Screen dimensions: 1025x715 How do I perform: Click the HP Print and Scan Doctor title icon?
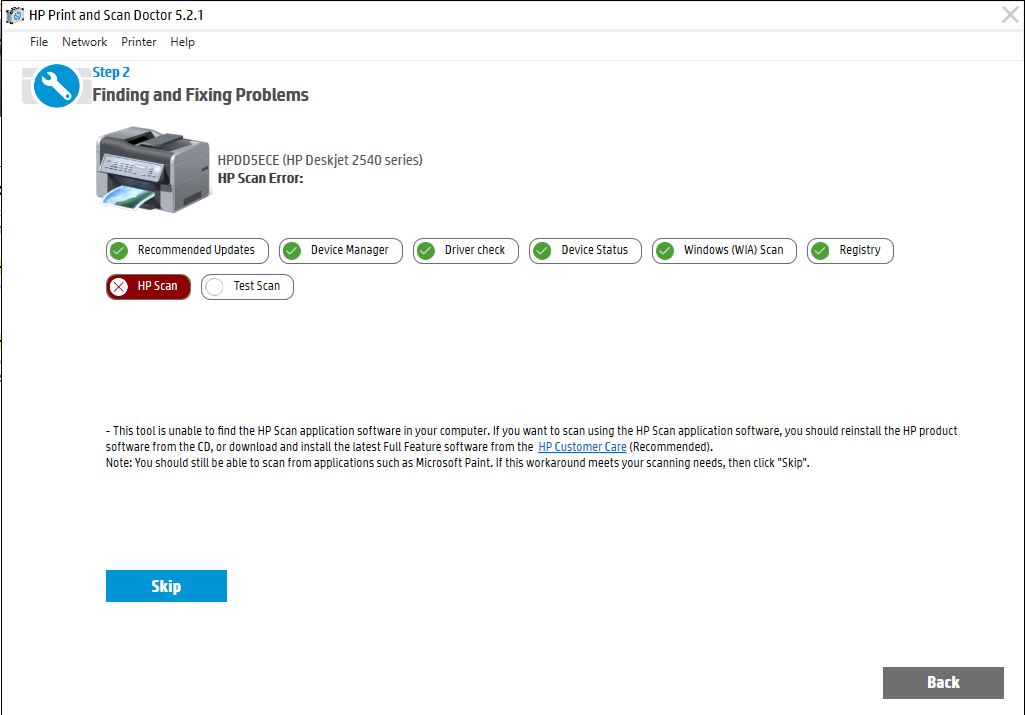(15, 15)
